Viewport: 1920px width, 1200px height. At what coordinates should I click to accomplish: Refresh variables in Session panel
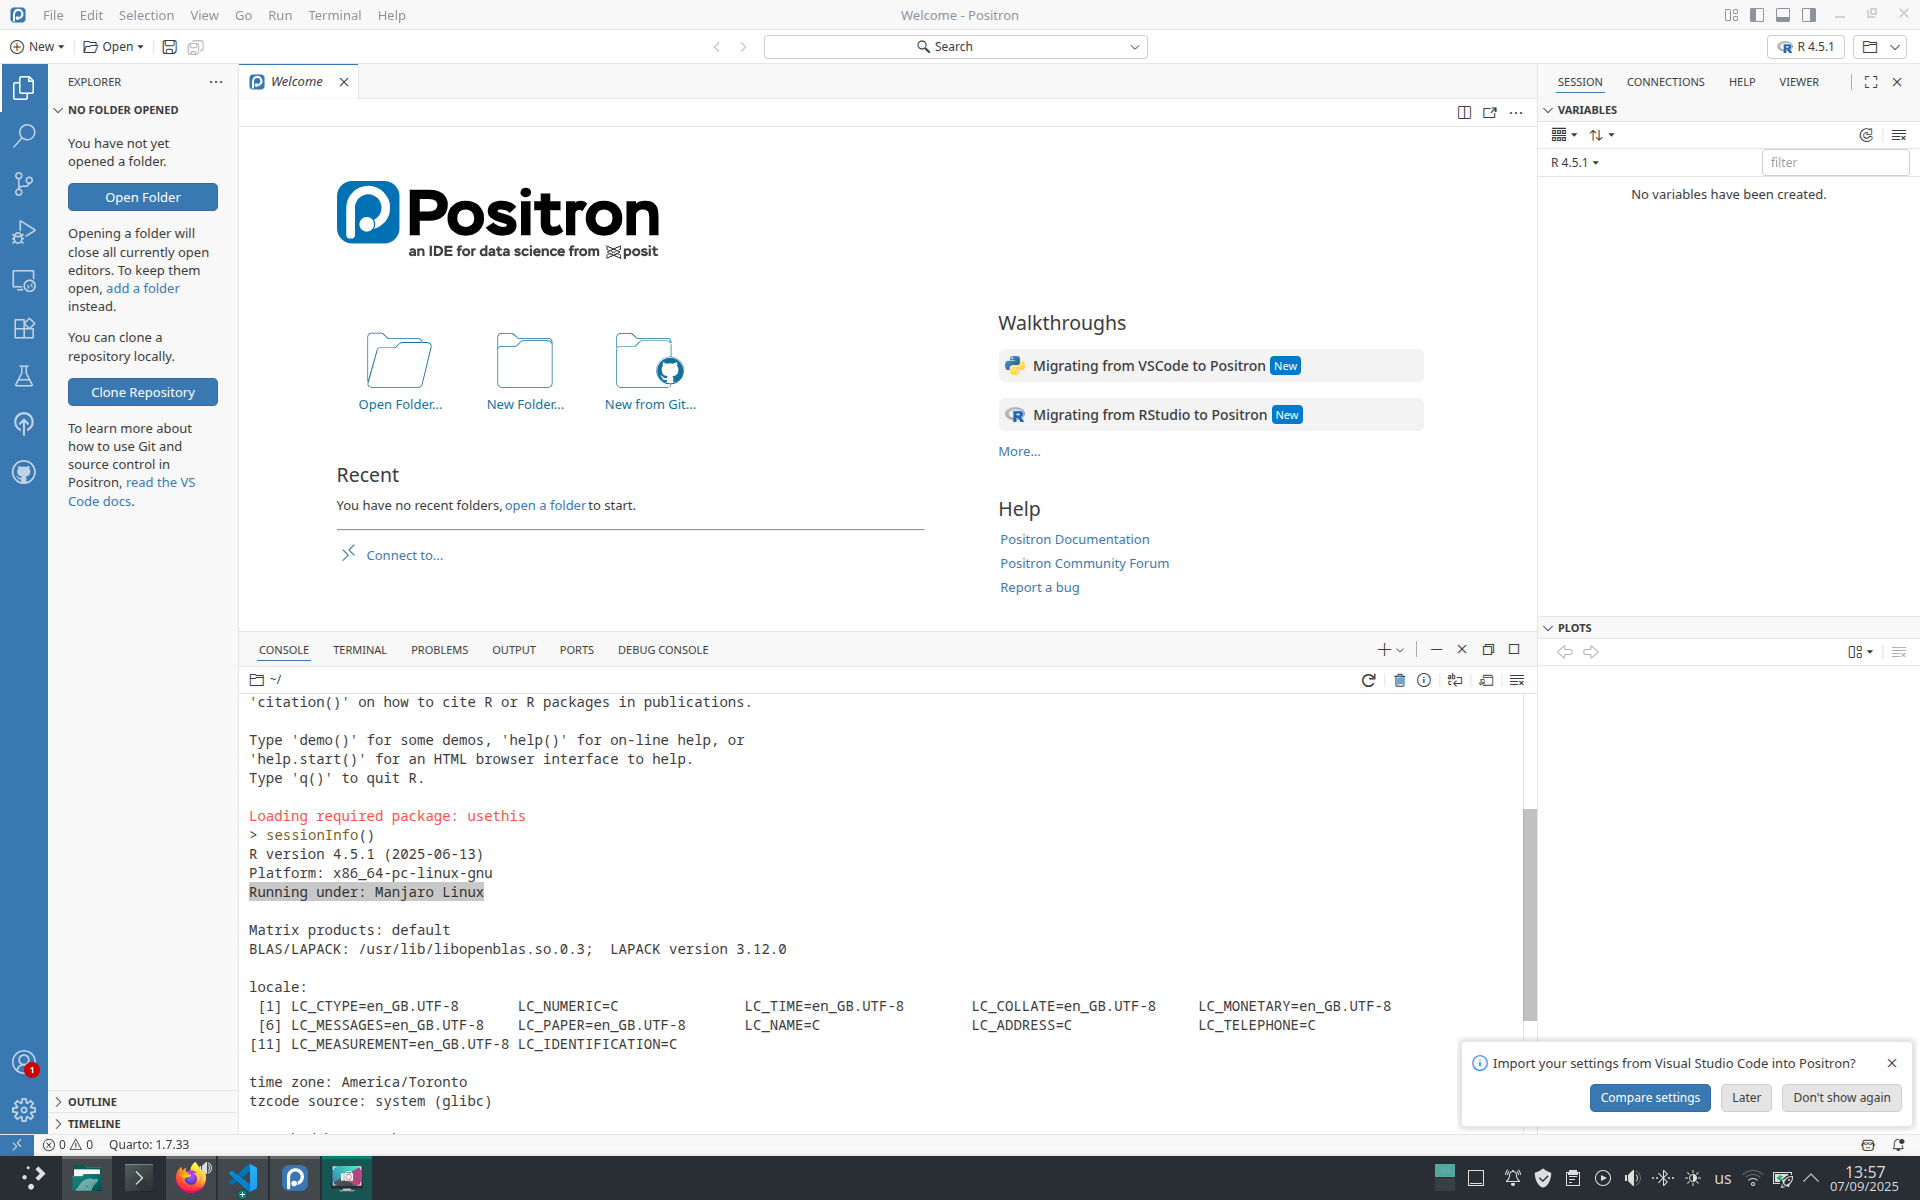[1865, 135]
